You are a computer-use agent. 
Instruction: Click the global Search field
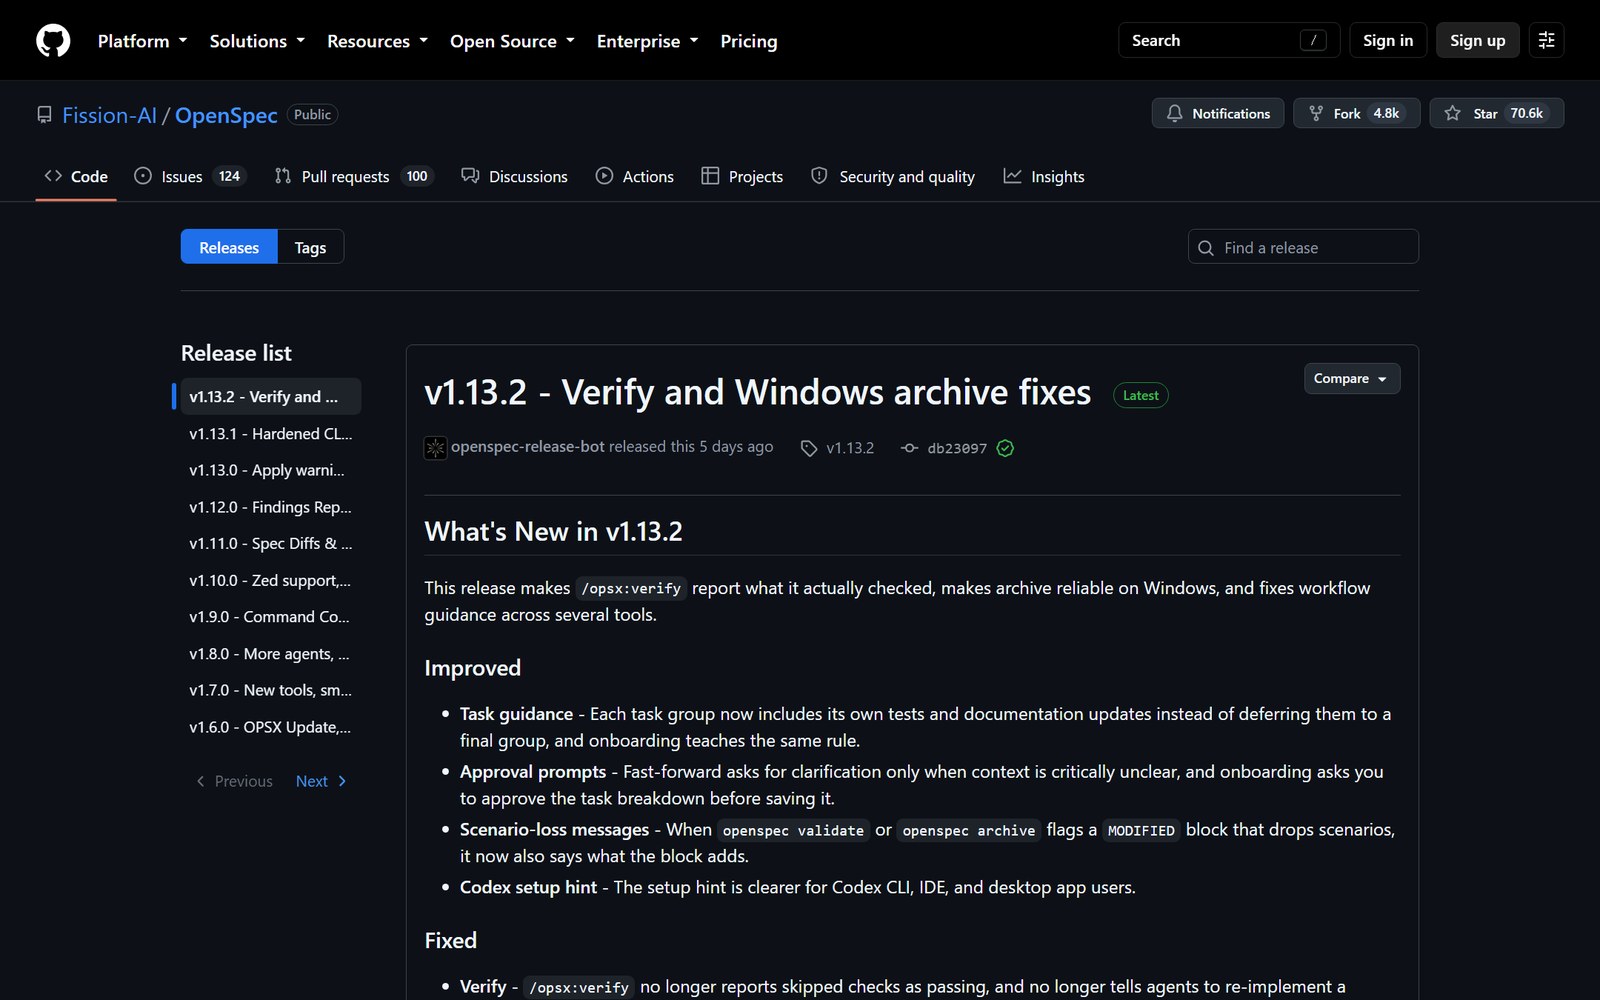(x=1229, y=40)
